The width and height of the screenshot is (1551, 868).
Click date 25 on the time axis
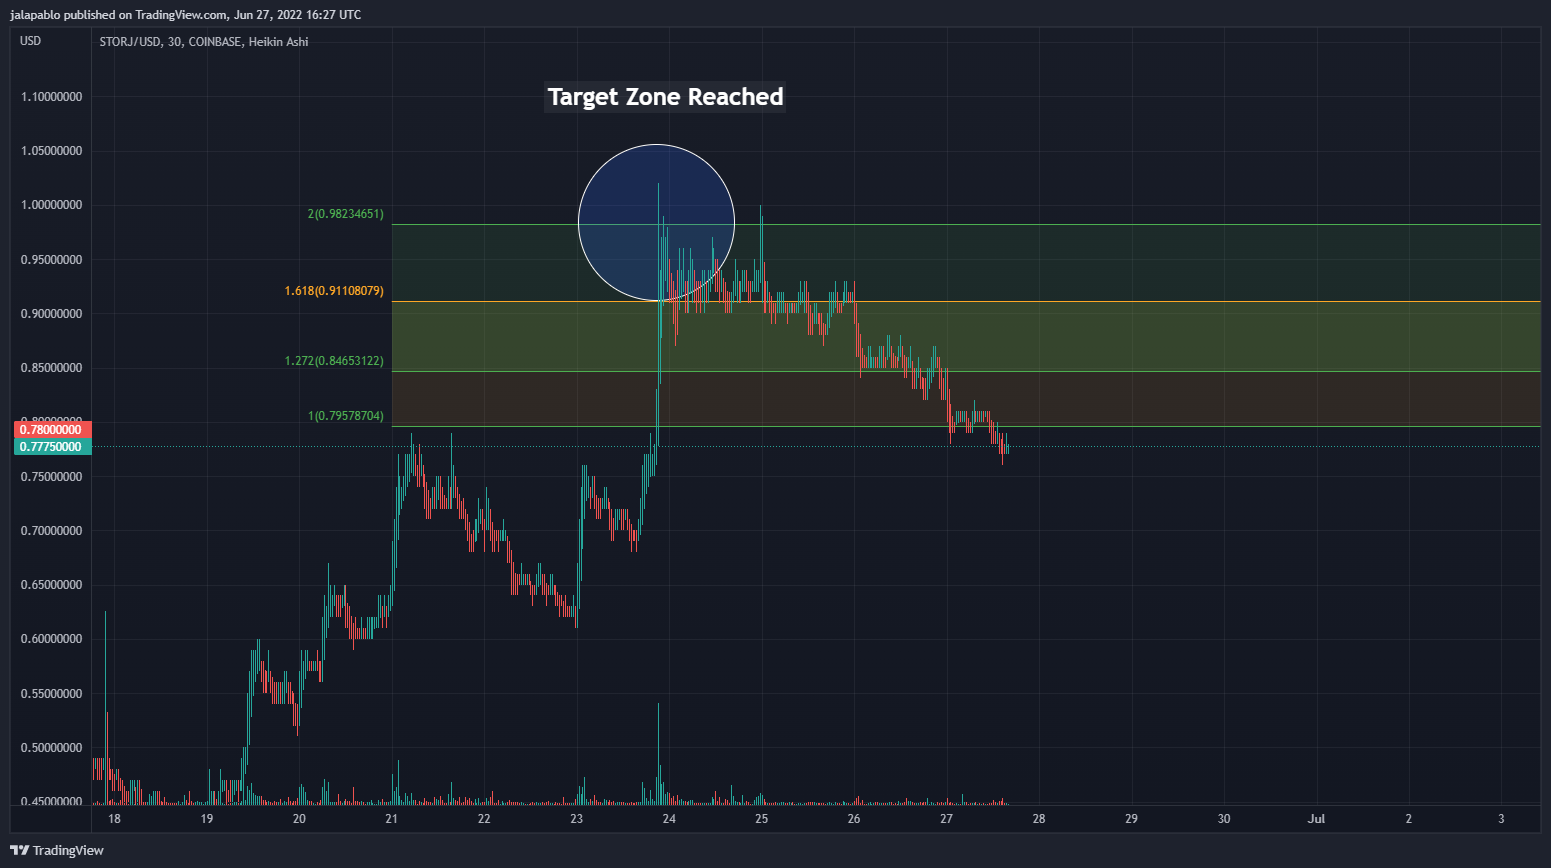click(x=762, y=819)
